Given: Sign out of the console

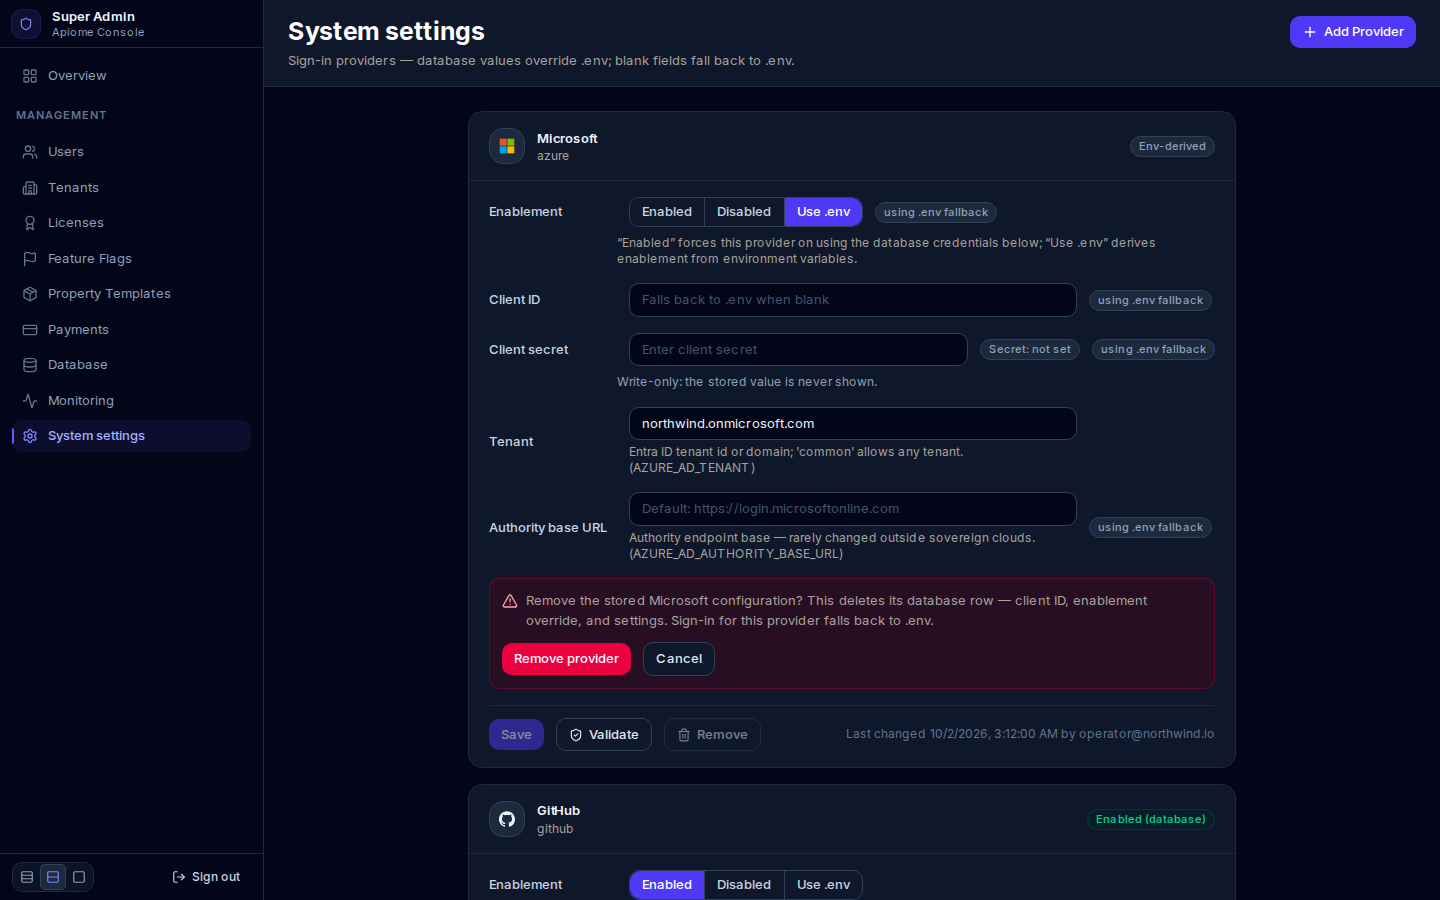Looking at the screenshot, I should coord(206,877).
